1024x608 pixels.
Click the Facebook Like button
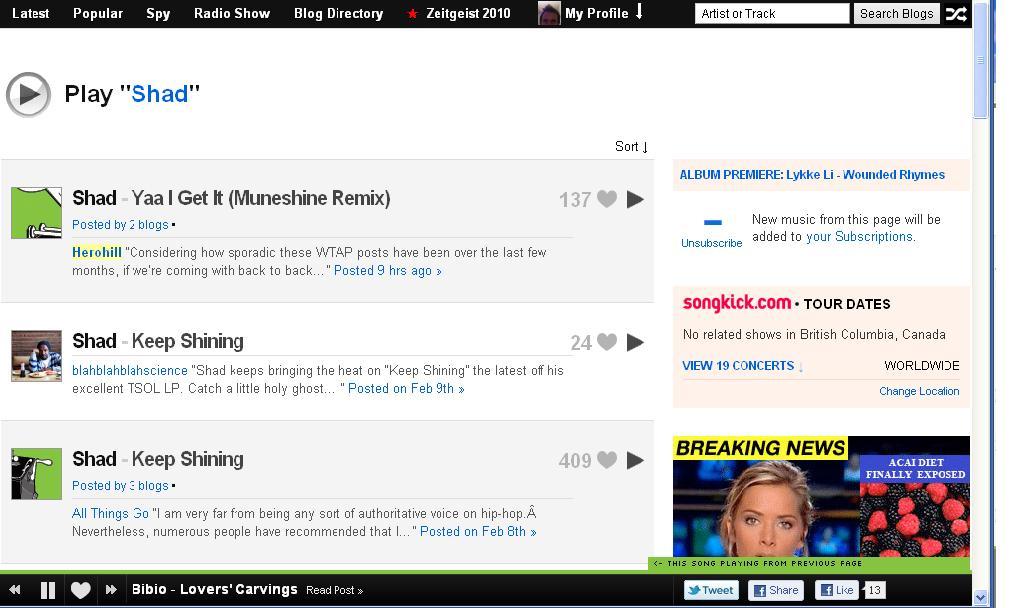[x=837, y=590]
